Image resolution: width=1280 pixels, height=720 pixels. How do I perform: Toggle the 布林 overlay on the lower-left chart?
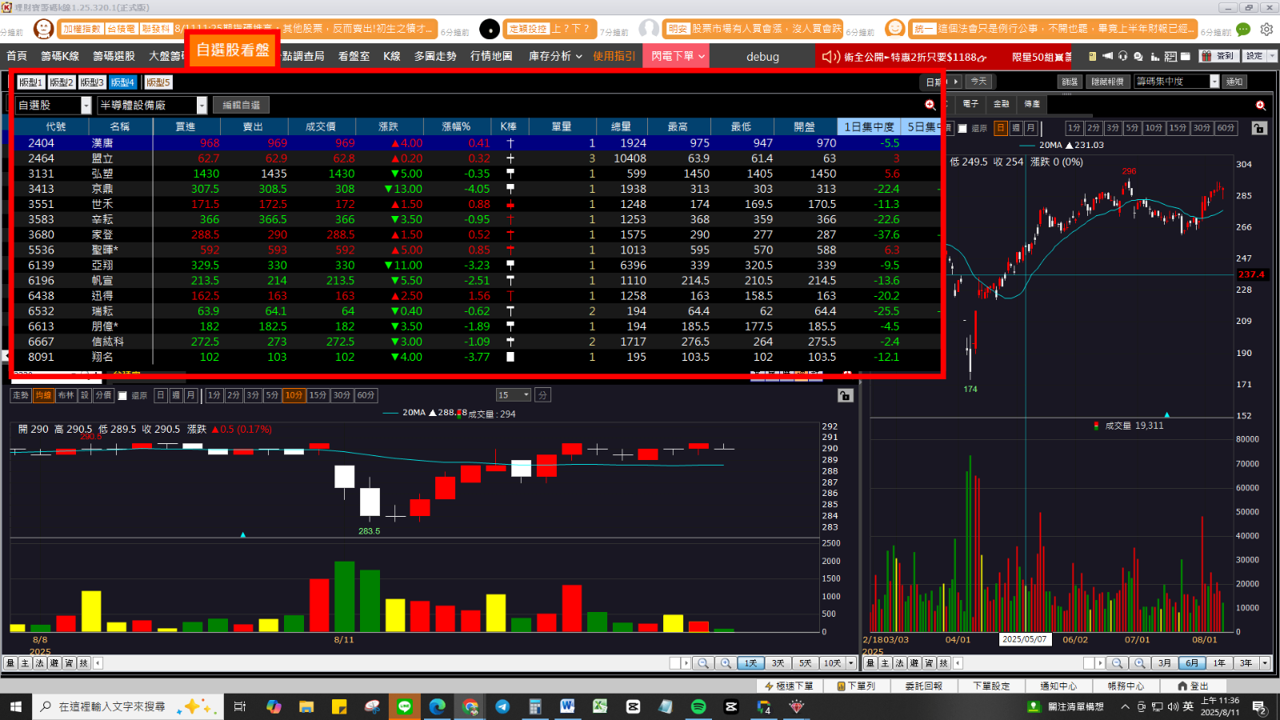66,396
